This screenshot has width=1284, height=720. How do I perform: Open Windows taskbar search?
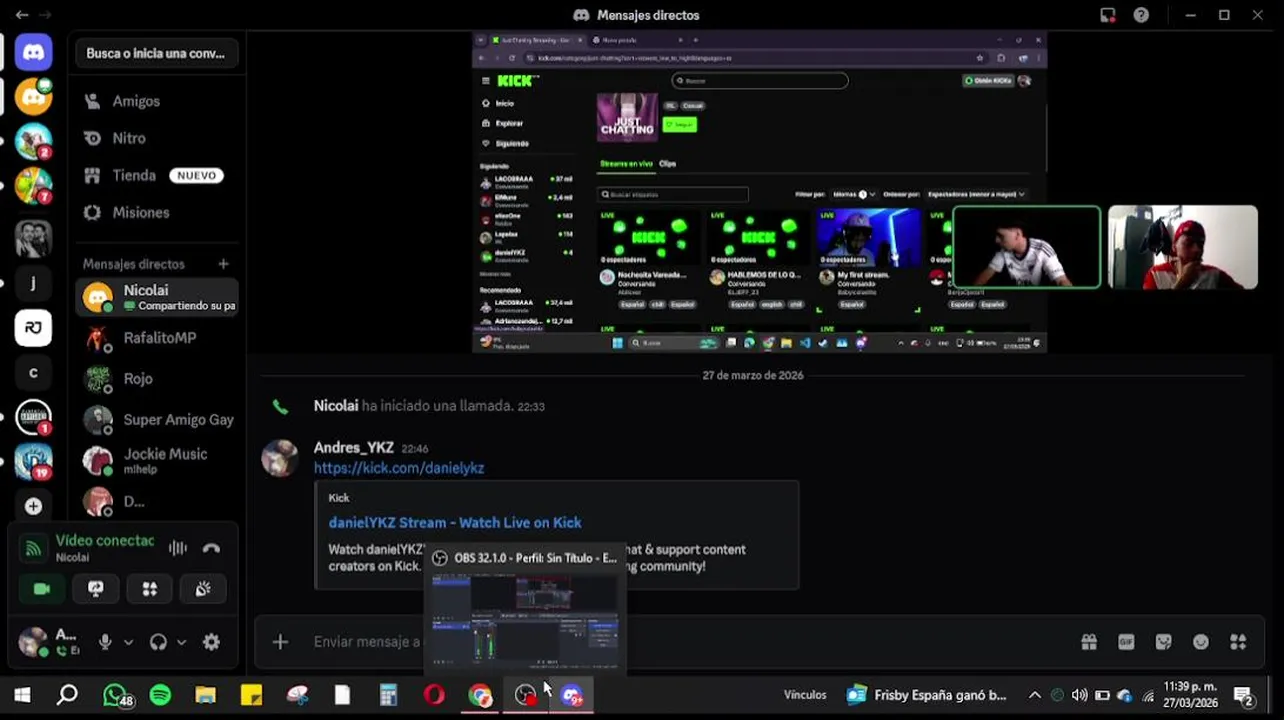coord(67,695)
